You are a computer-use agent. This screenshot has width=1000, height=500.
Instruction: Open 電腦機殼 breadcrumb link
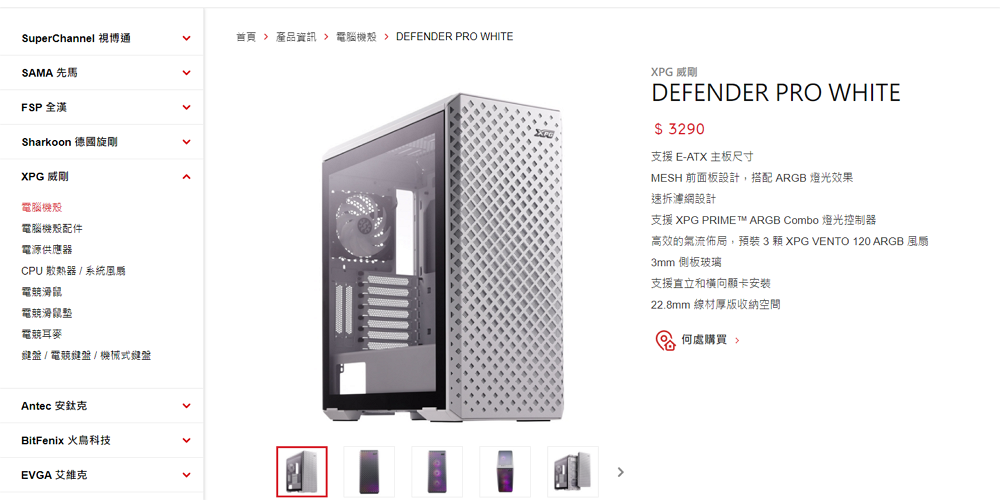pos(356,36)
